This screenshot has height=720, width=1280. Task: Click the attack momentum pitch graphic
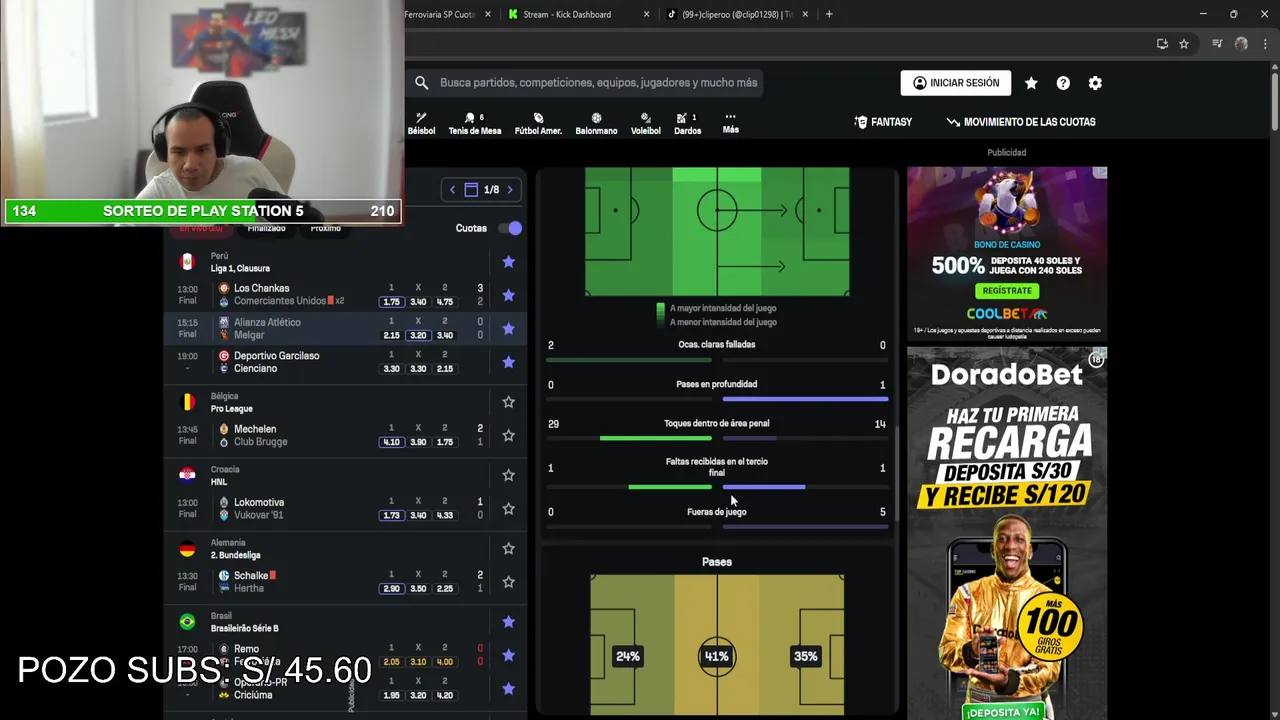[717, 231]
